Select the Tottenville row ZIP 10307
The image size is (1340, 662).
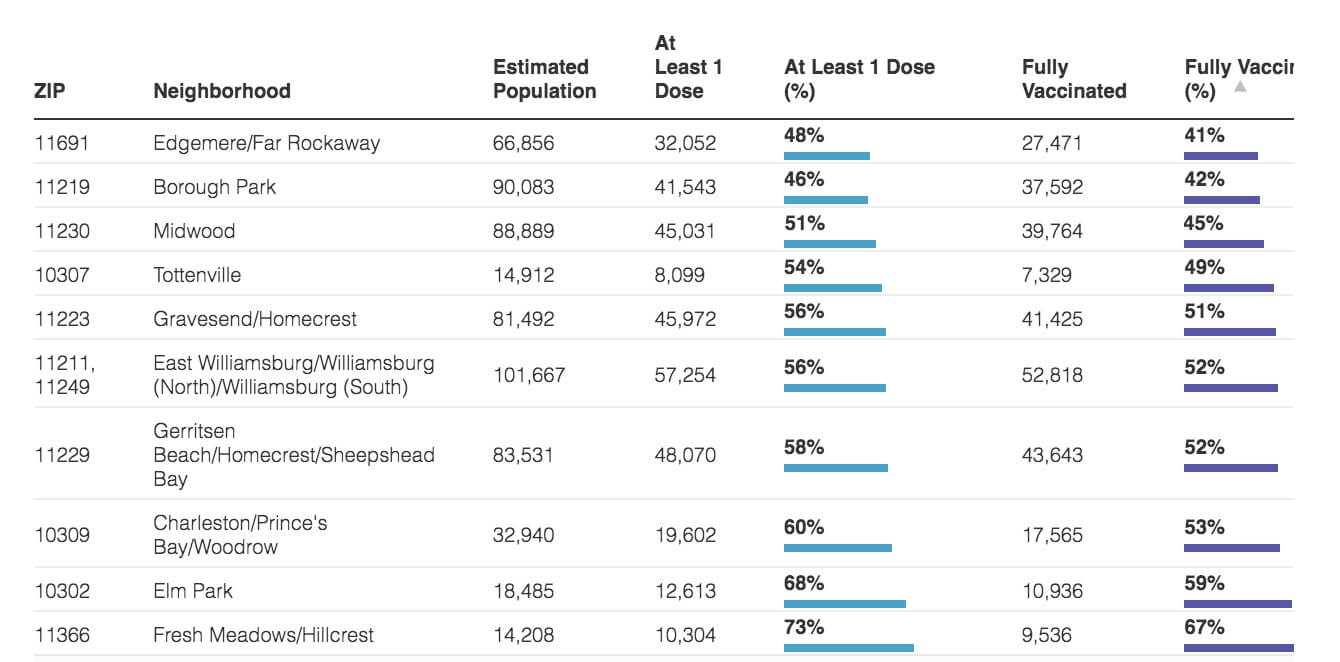tap(61, 275)
